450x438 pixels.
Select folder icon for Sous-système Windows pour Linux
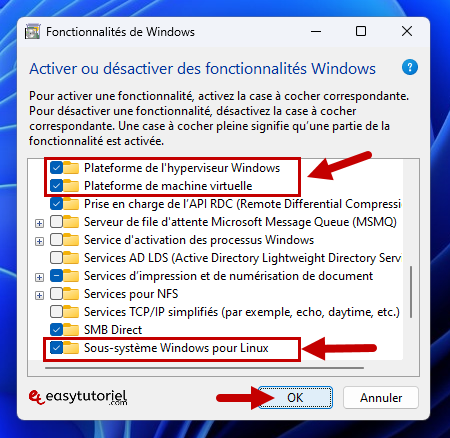pyautogui.click(x=71, y=348)
